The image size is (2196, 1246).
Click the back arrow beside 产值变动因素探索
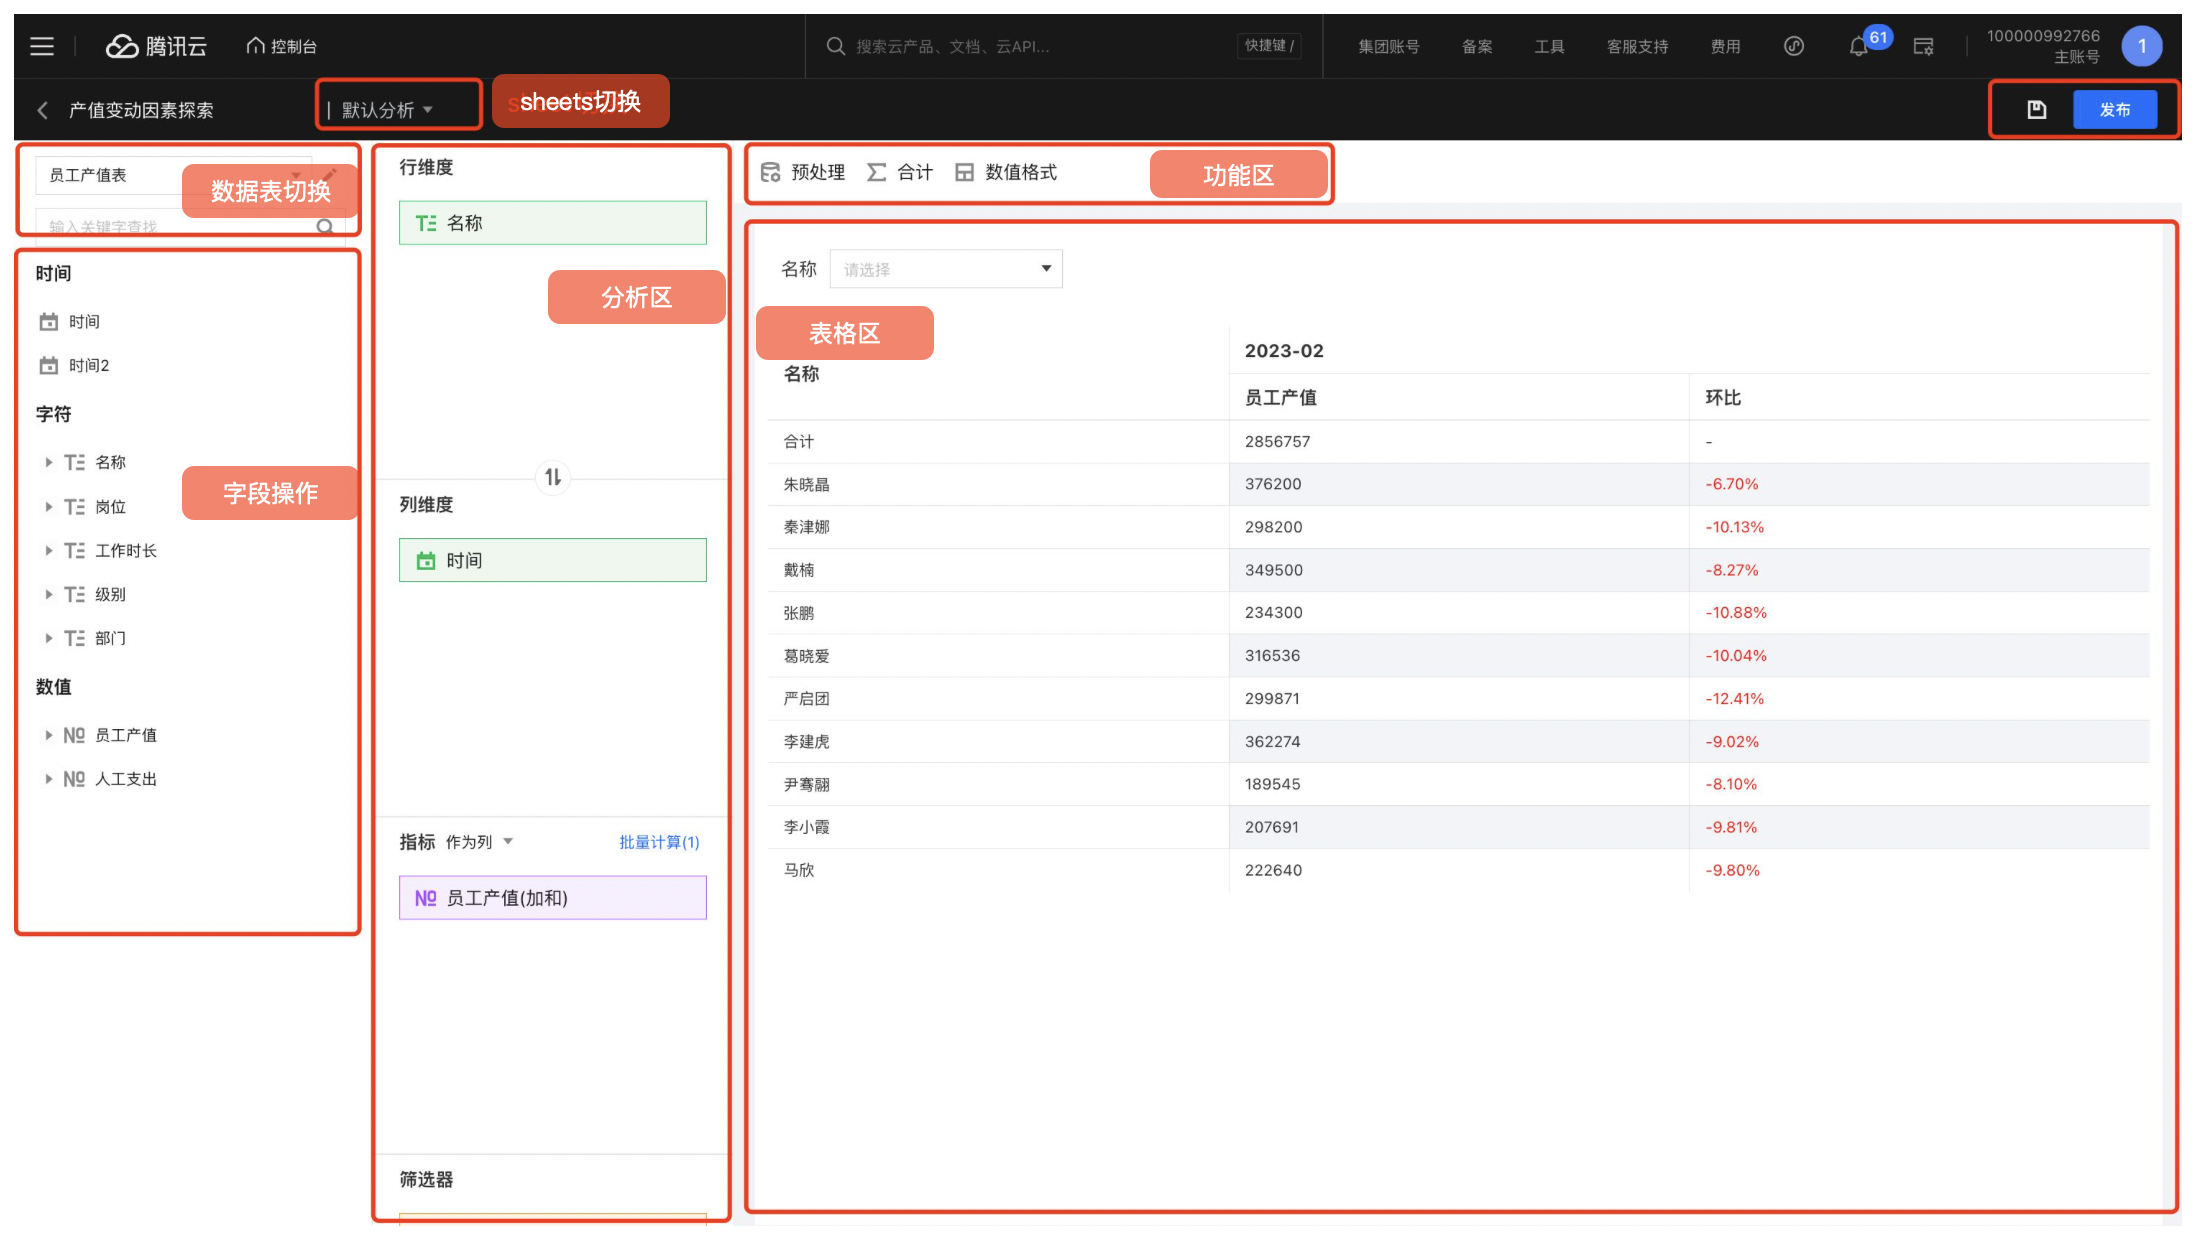point(43,110)
